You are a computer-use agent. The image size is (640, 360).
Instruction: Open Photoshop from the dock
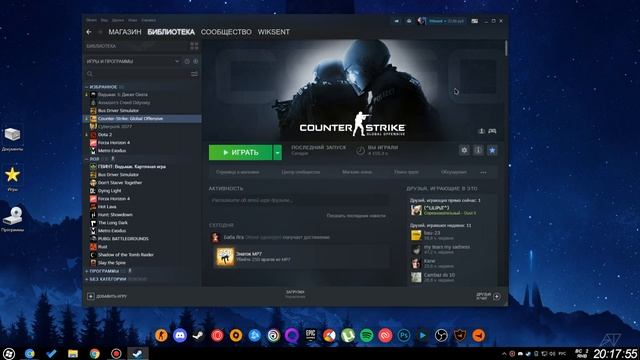(404, 336)
